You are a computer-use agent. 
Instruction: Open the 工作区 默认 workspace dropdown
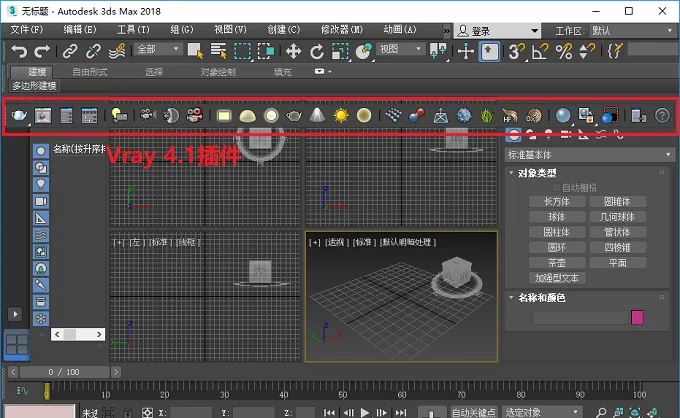632,31
